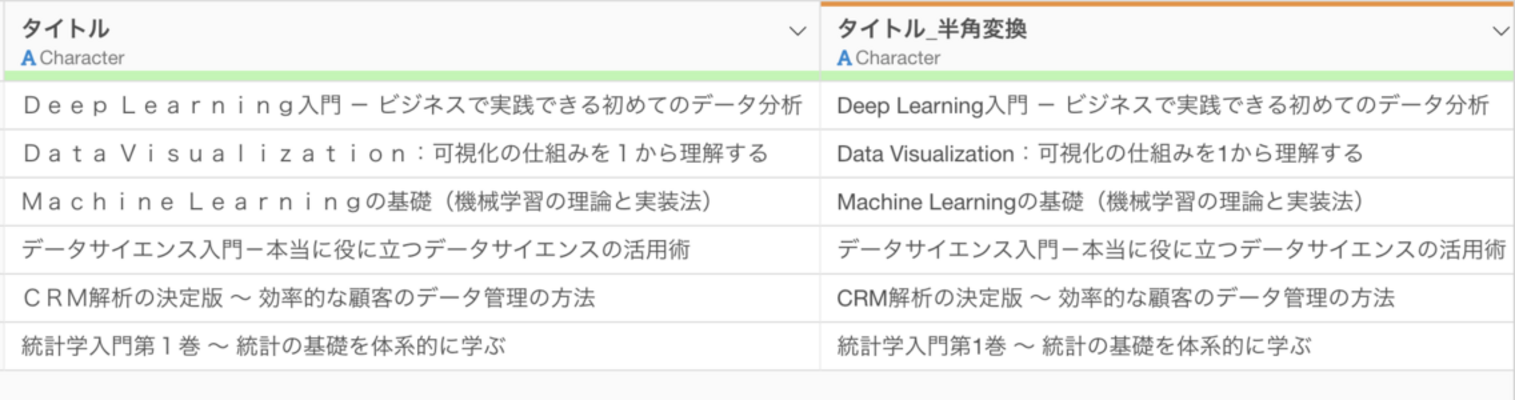This screenshot has height=400, width=1515.
Task: Select half-width CRM解析の決定版 cell
Action: (1115, 297)
